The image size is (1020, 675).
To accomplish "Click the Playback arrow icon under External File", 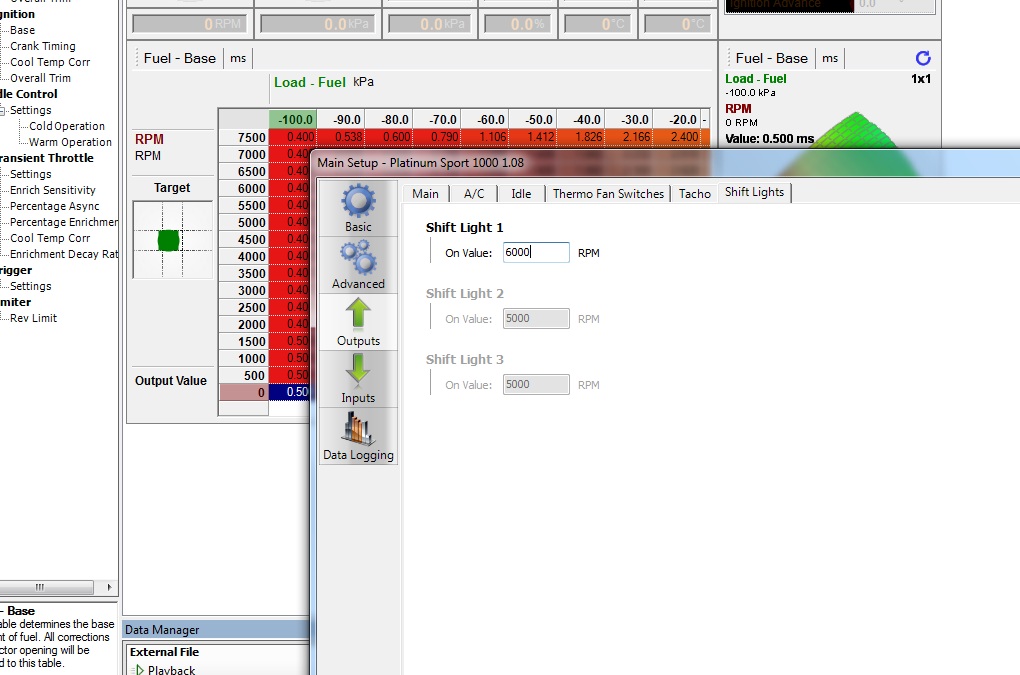I will click(139, 670).
